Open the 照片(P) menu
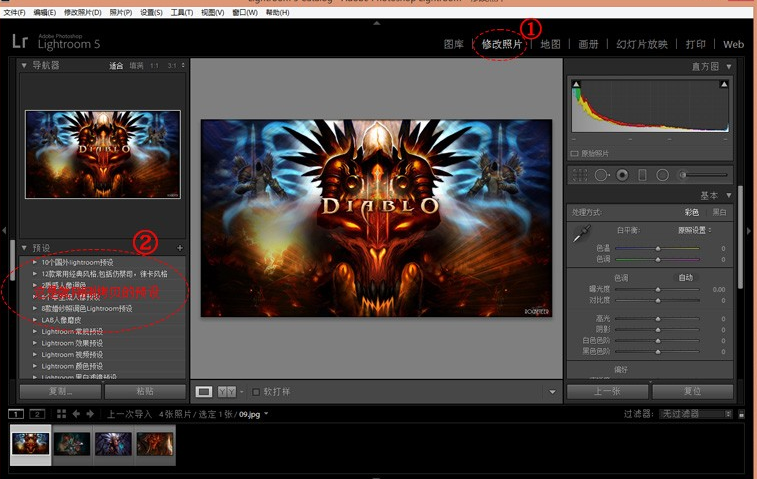757x479 pixels. point(121,13)
